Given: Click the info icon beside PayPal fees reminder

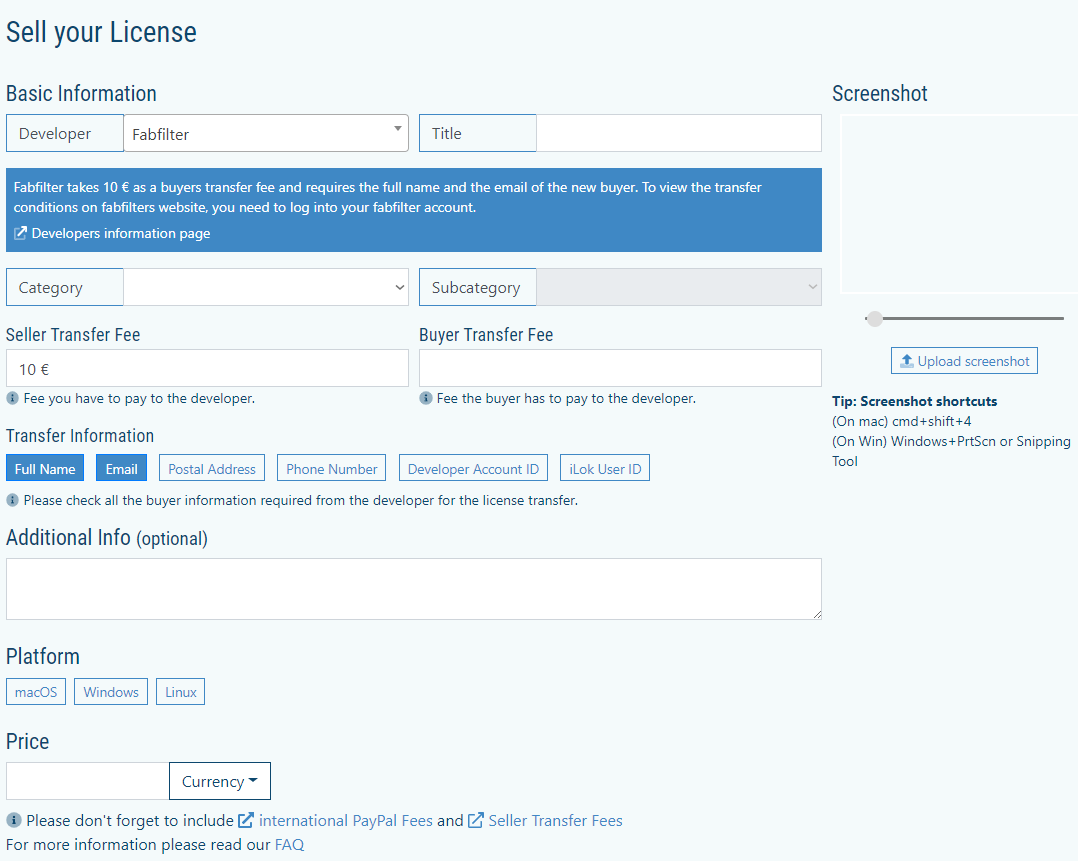Looking at the screenshot, I should click(14, 820).
